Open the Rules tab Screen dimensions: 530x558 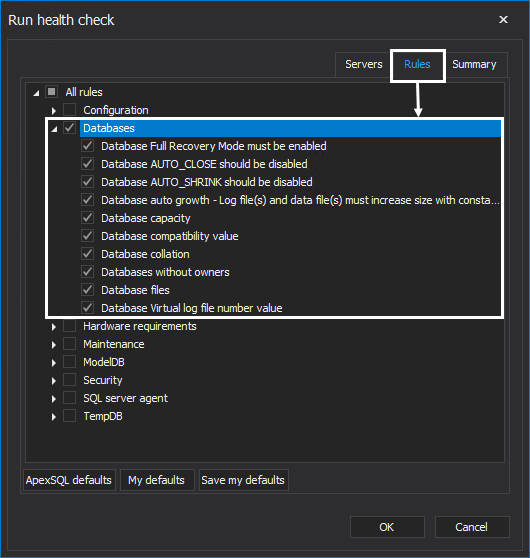tap(417, 64)
